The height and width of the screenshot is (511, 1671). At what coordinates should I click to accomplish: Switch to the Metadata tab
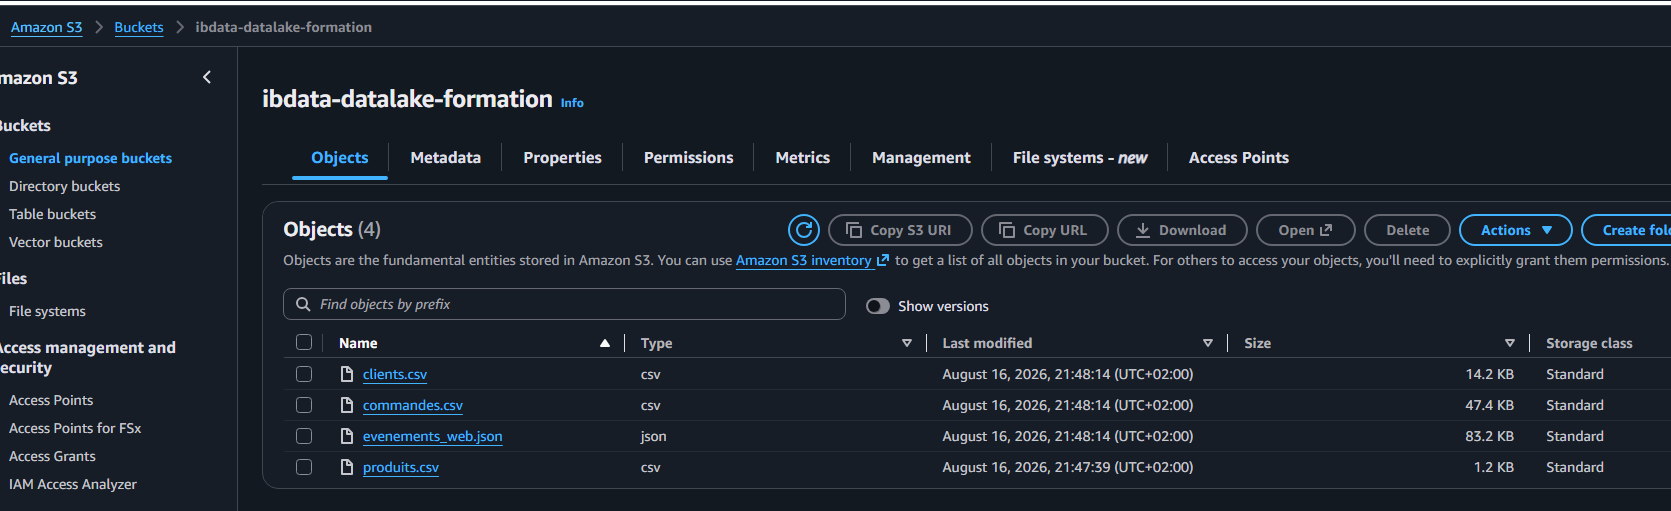(445, 158)
